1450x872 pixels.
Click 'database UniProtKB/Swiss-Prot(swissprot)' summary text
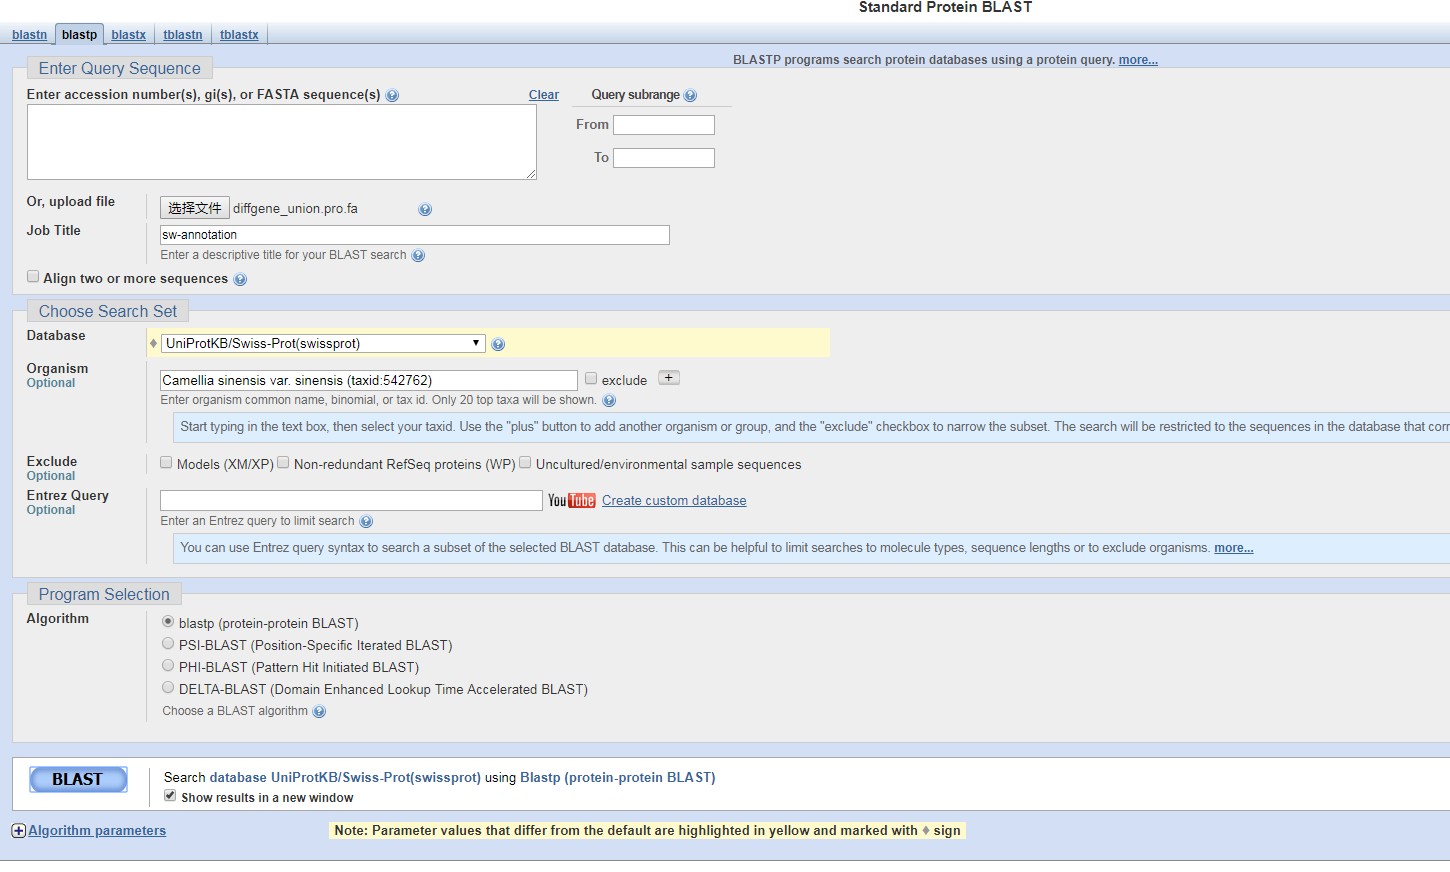pos(345,778)
